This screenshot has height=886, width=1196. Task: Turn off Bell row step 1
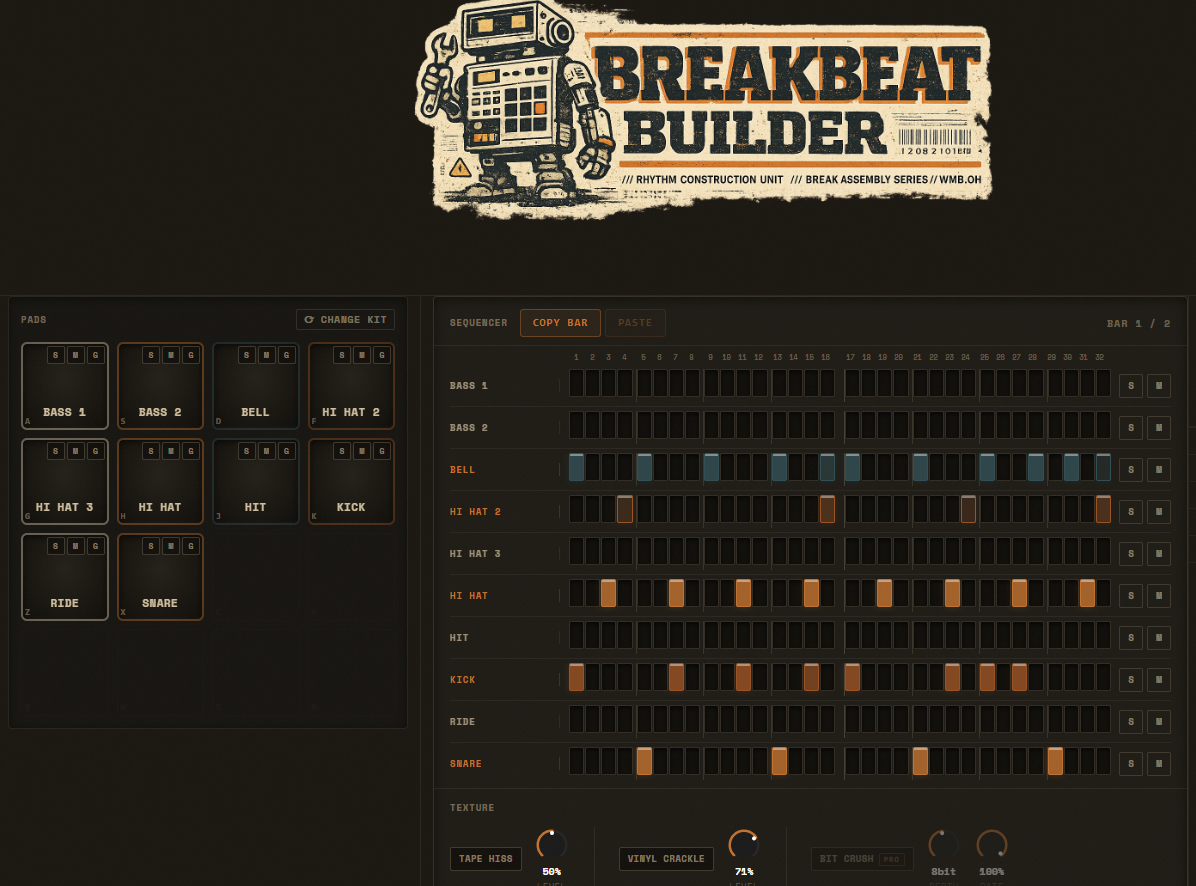coord(577,467)
